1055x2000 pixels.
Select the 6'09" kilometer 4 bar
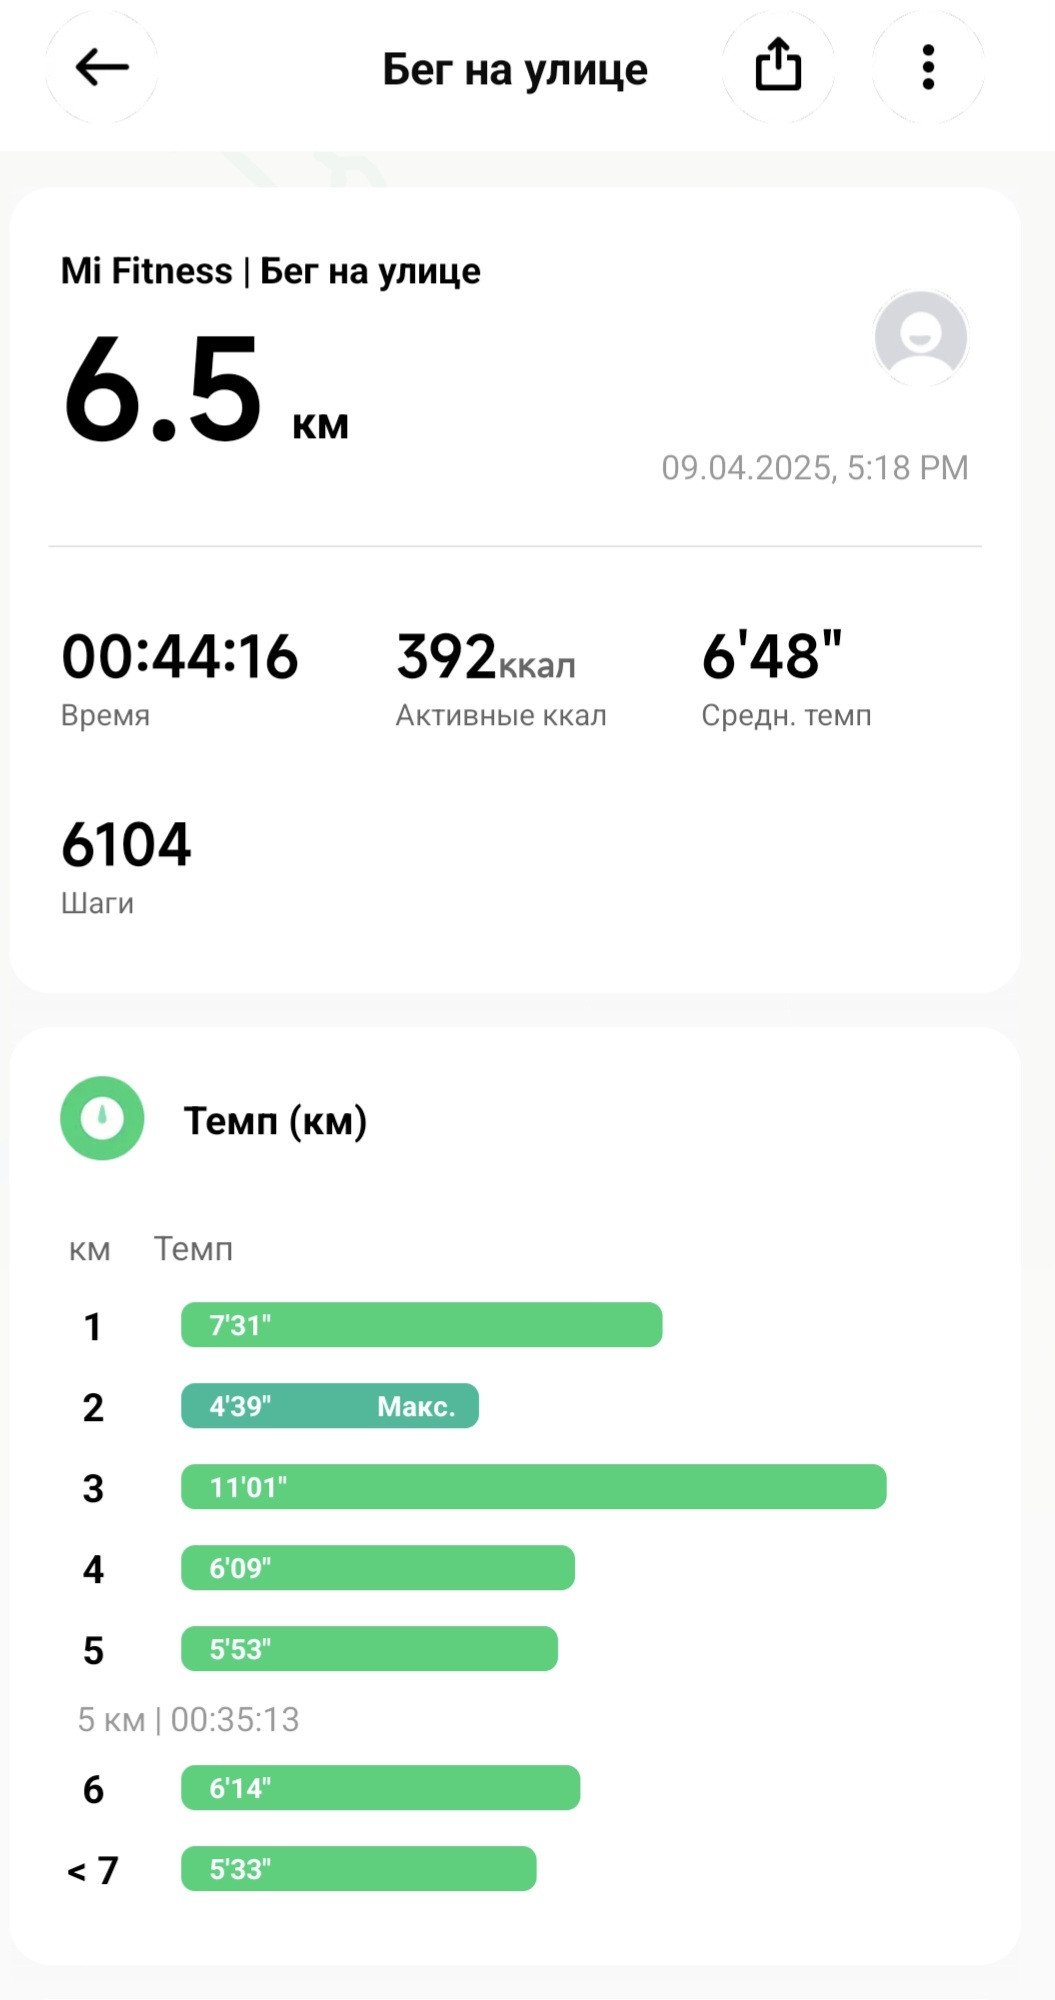378,1568
